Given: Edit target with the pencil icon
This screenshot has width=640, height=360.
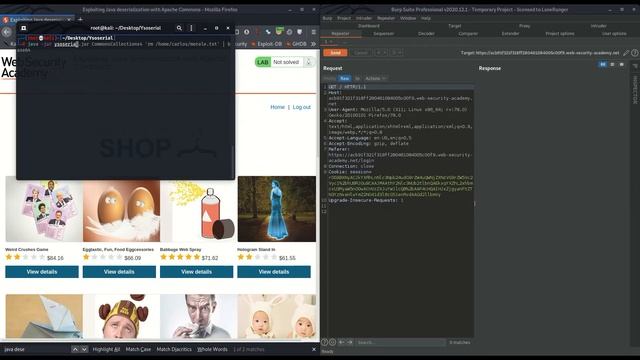Looking at the screenshot, I should coord(626,53).
